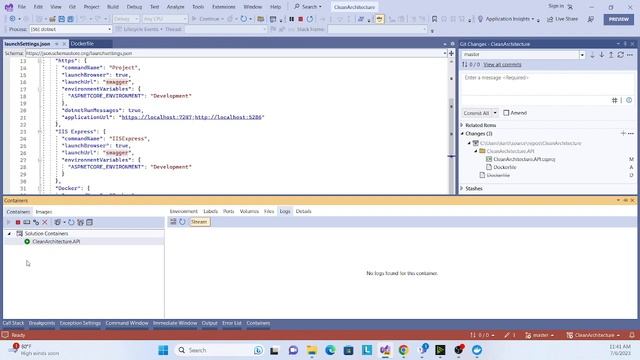Switch to the Images tab in Containers
The width and height of the screenshot is (640, 360).
click(44, 212)
